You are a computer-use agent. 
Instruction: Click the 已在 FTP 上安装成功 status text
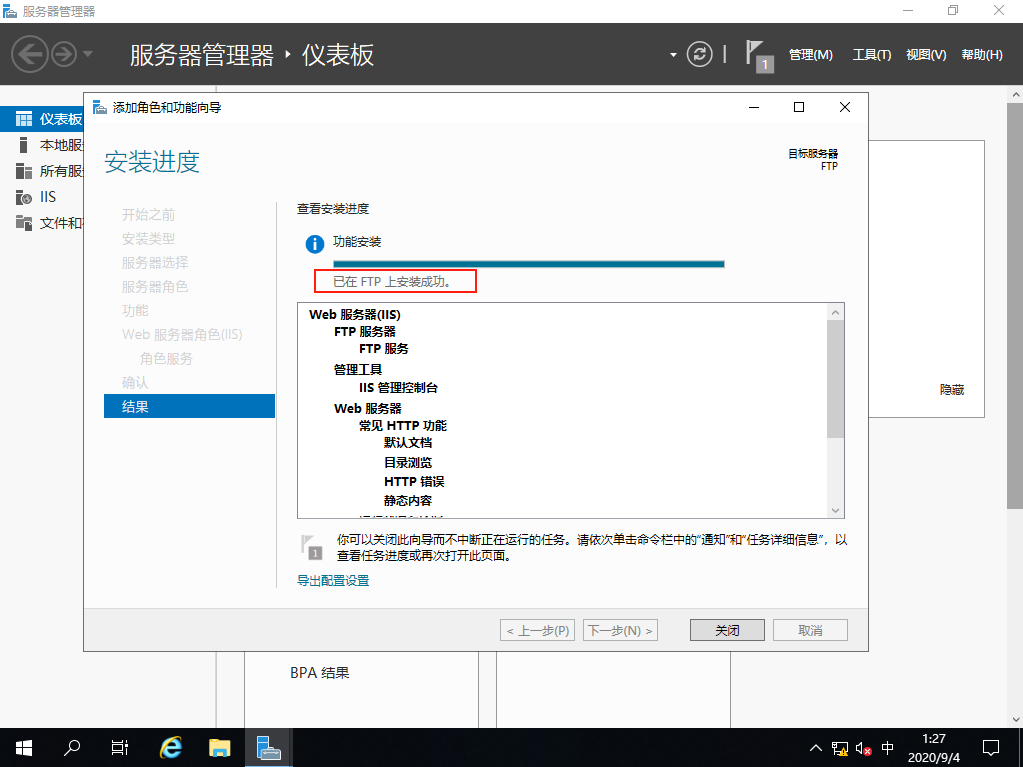coord(392,282)
